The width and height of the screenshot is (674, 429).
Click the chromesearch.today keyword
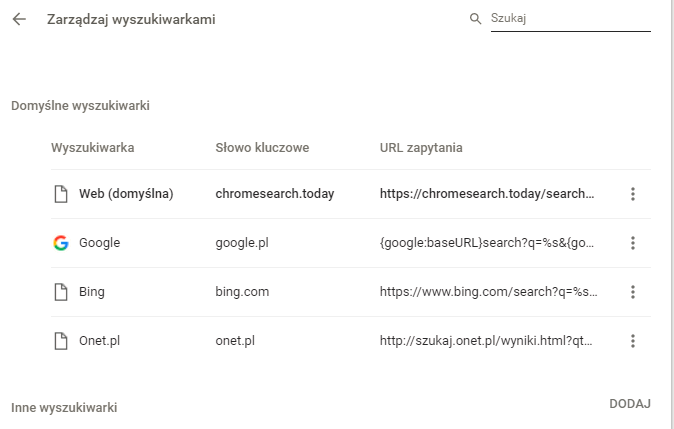(x=274, y=194)
